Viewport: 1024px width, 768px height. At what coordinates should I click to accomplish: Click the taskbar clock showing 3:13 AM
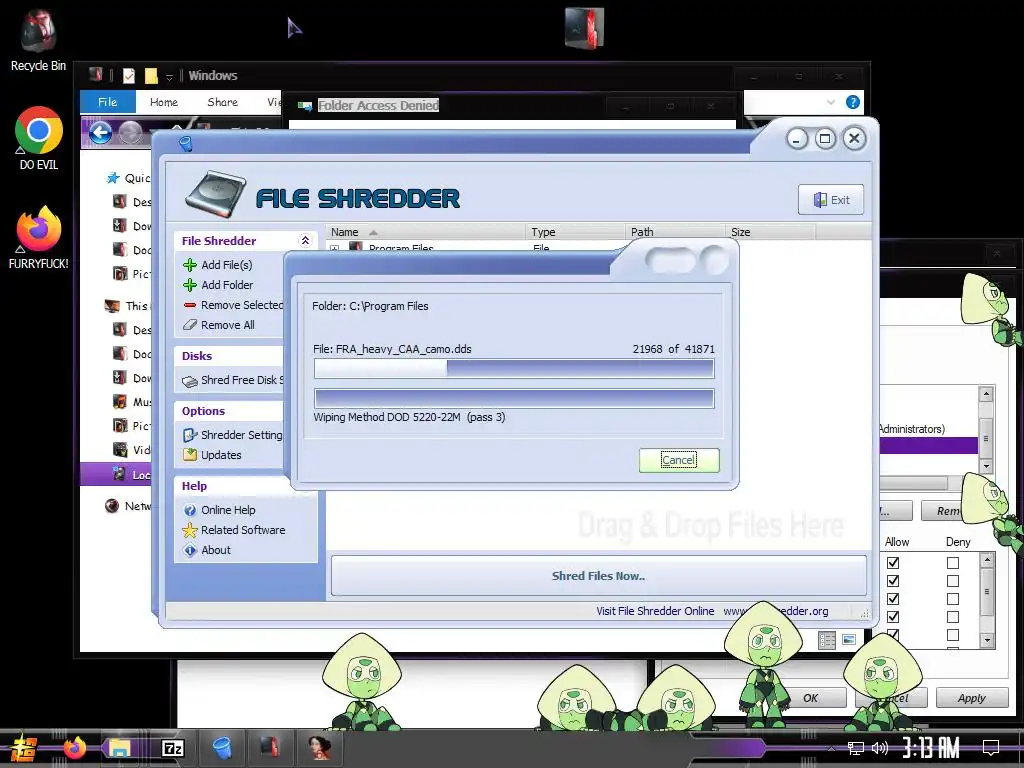[931, 747]
